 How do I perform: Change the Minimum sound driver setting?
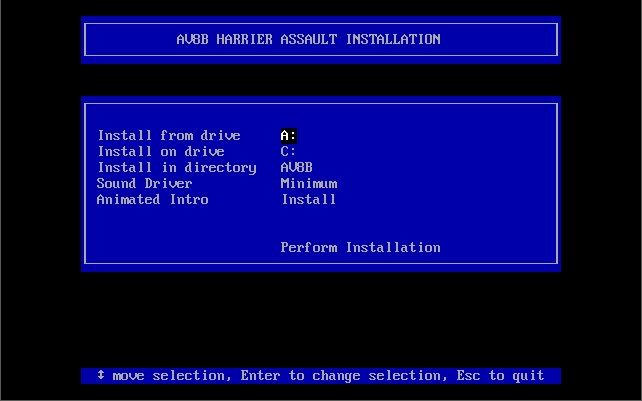click(x=309, y=184)
